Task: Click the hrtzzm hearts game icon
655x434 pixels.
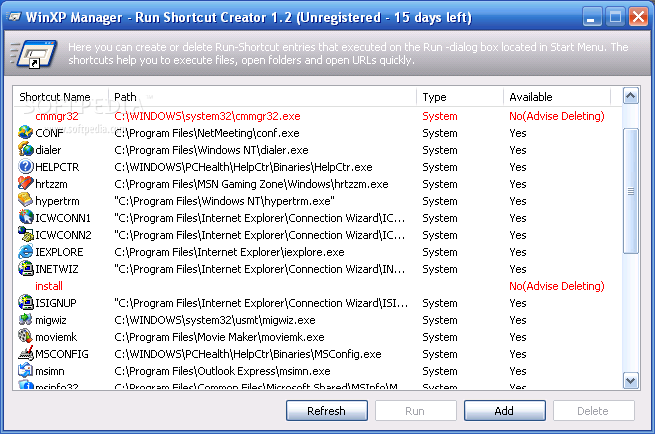Action: tap(25, 183)
